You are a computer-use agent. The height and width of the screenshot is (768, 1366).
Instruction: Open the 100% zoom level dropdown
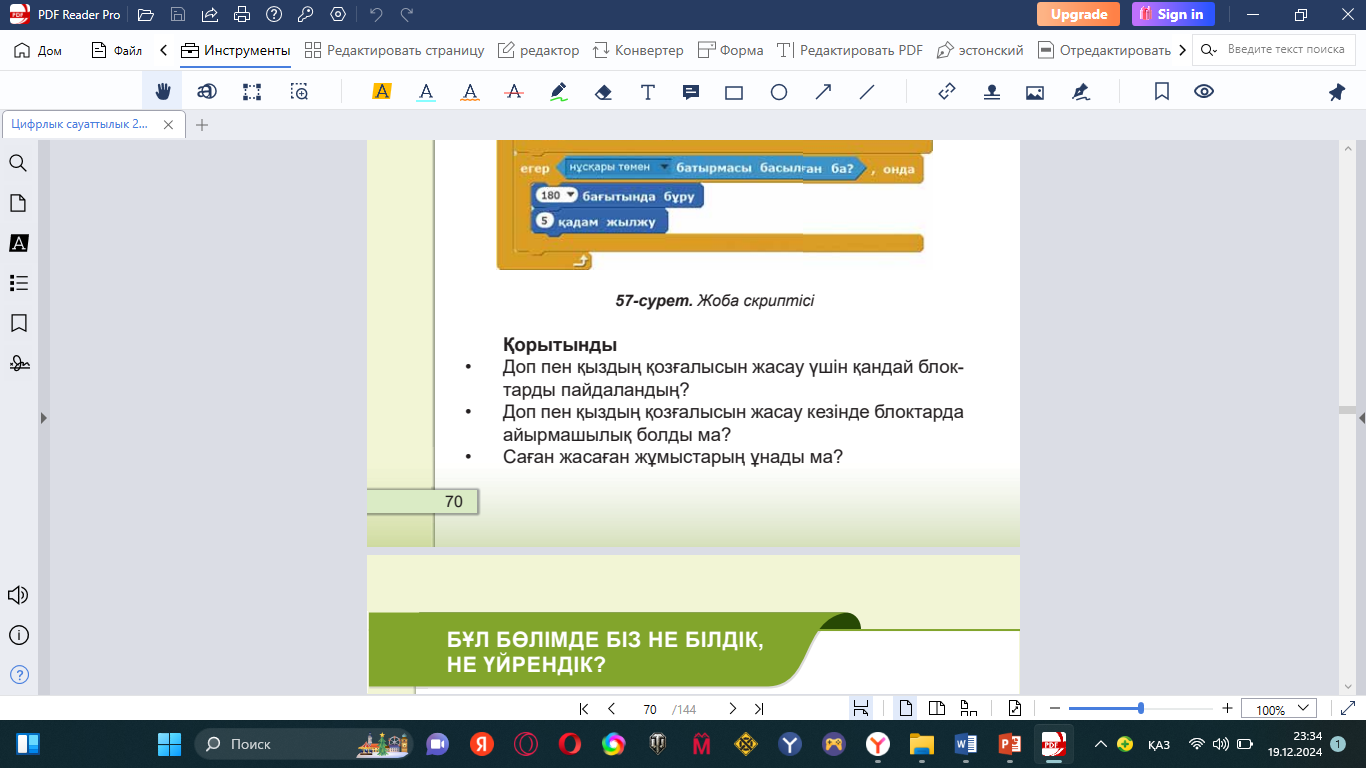pos(1278,709)
